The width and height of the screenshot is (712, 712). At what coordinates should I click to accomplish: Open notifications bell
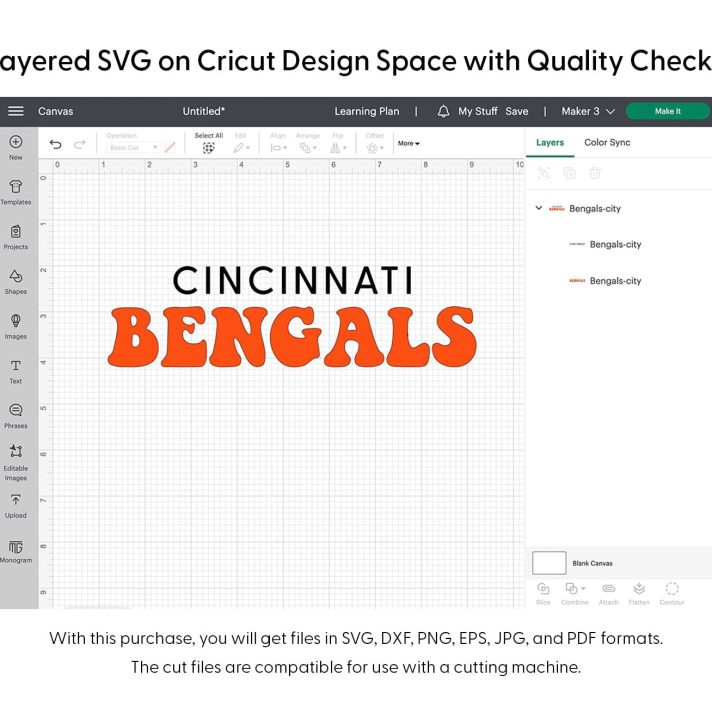click(x=443, y=111)
